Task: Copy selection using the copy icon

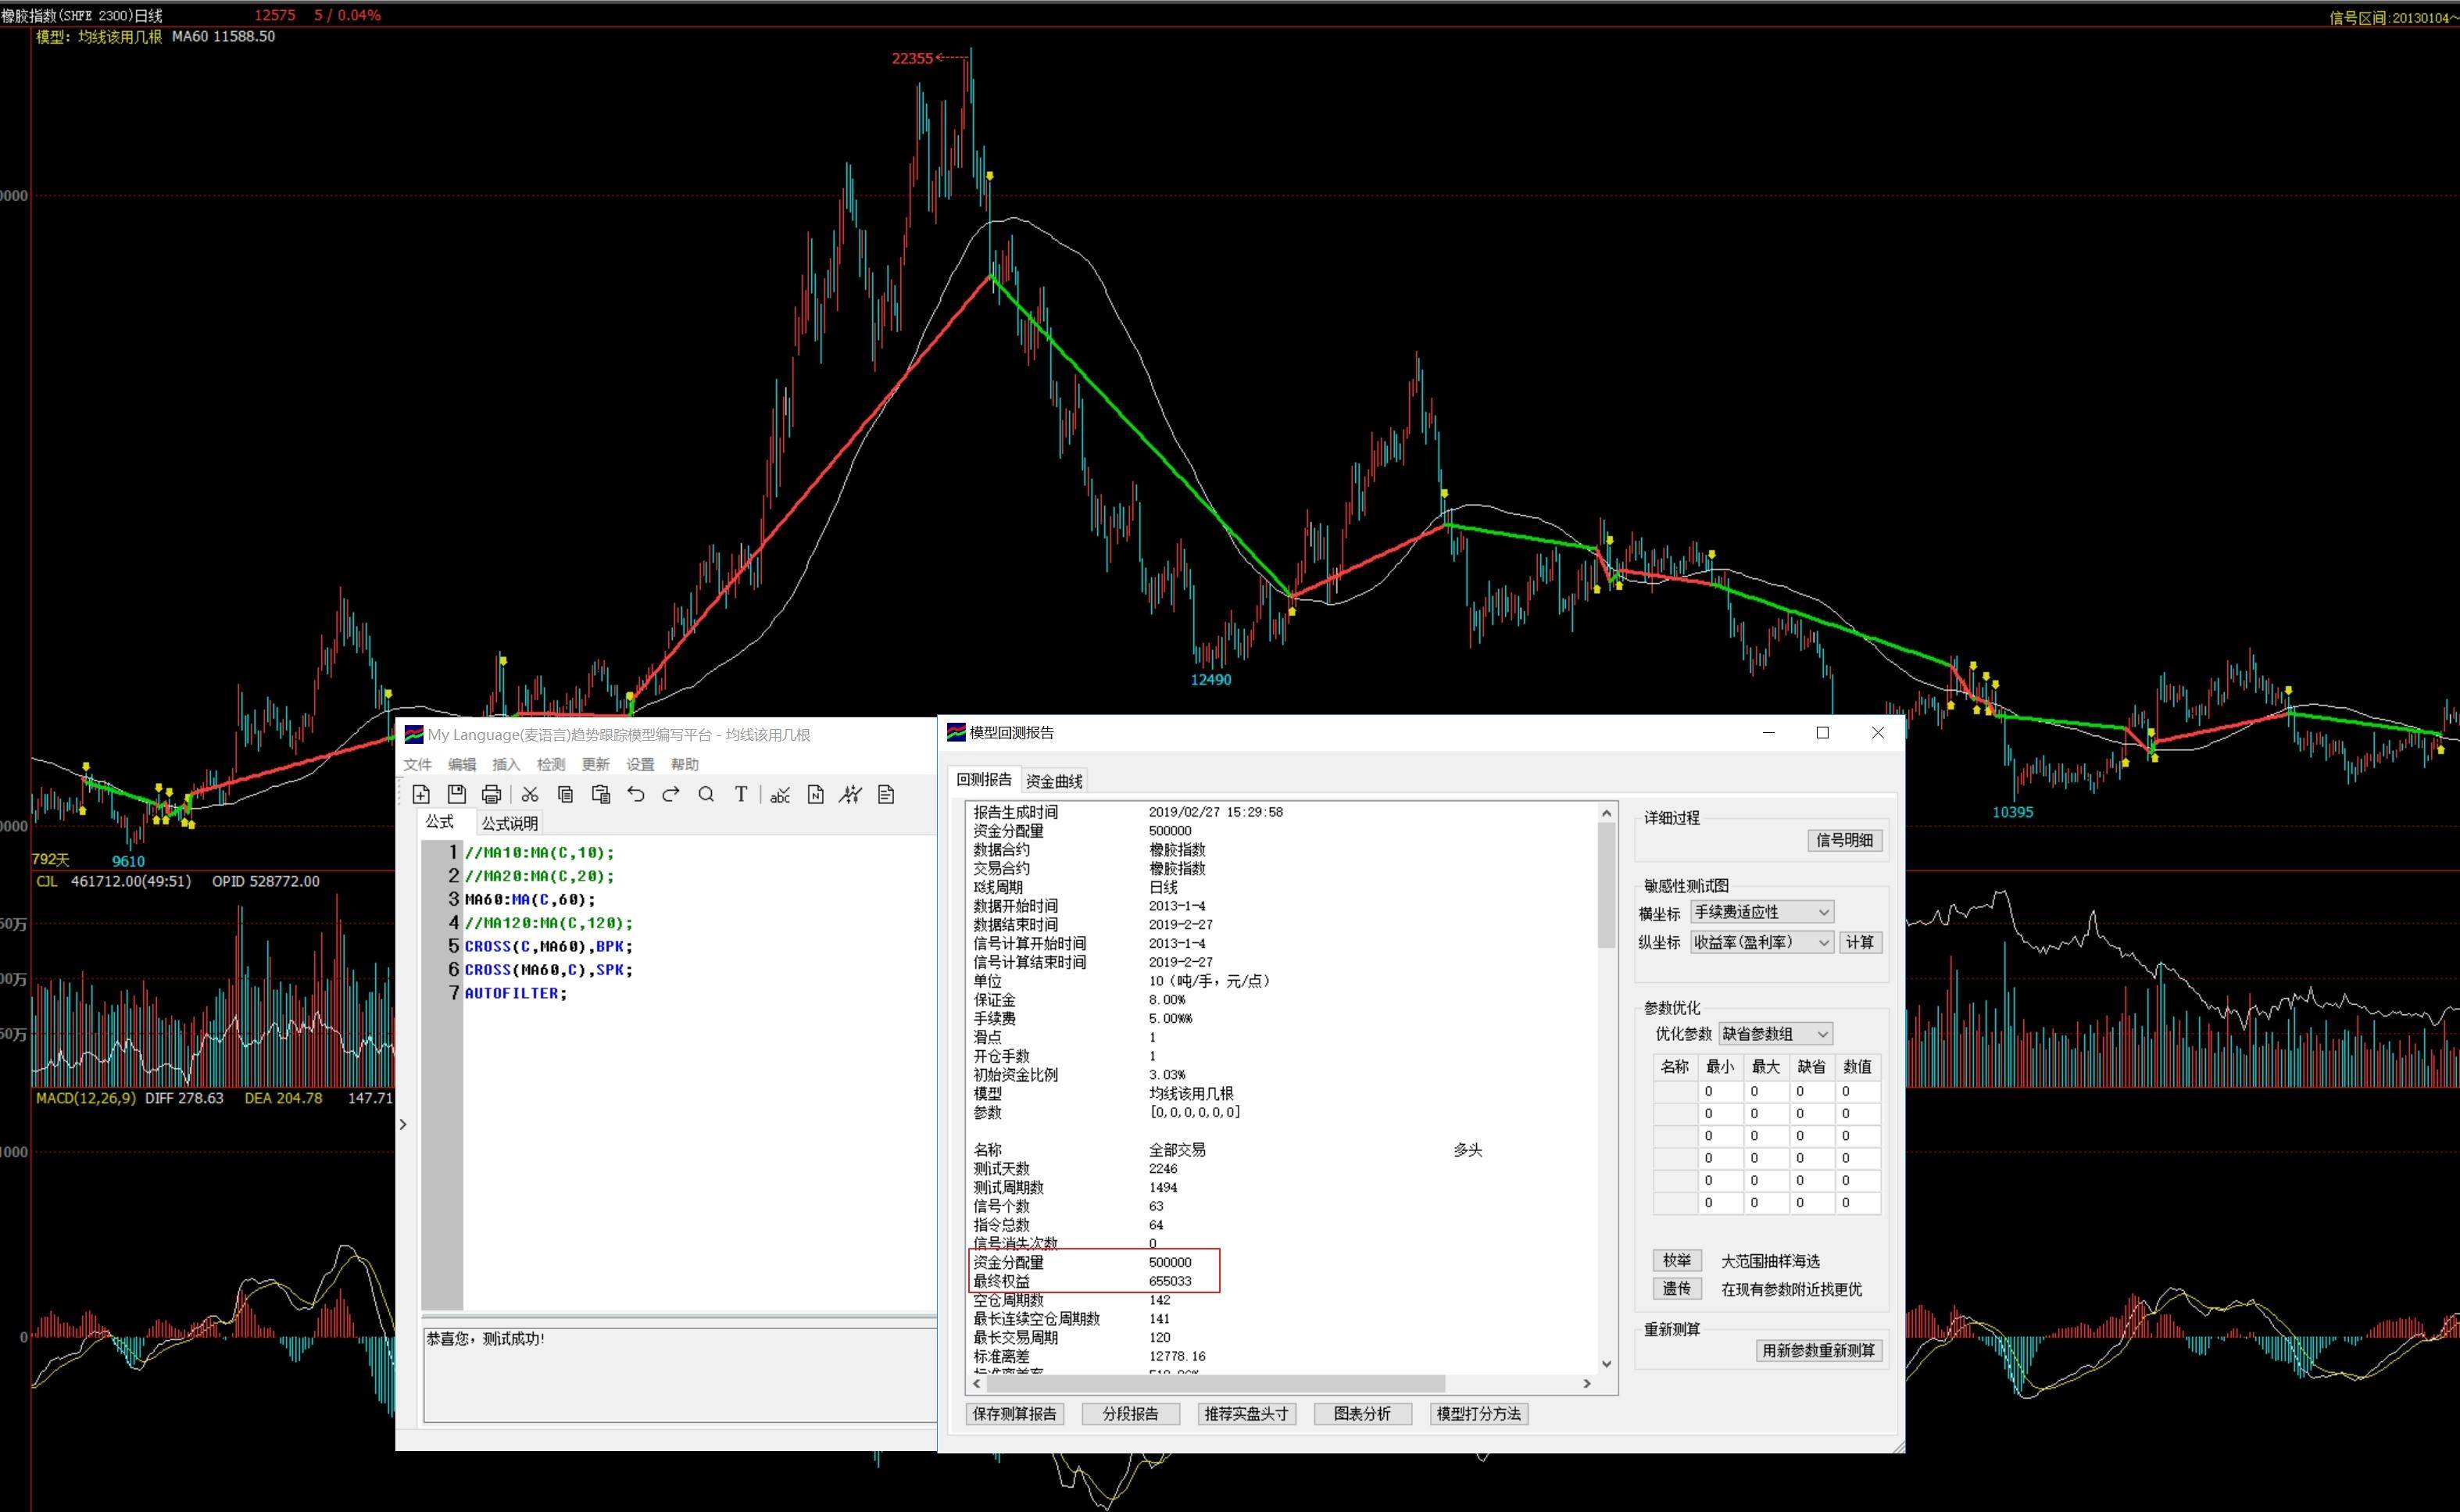Action: coord(565,794)
